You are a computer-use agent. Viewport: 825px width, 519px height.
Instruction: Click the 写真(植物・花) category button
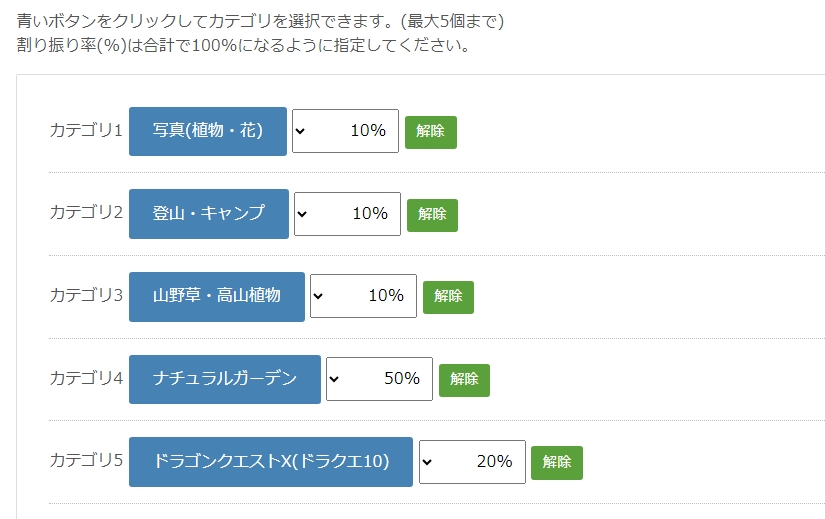coord(208,131)
